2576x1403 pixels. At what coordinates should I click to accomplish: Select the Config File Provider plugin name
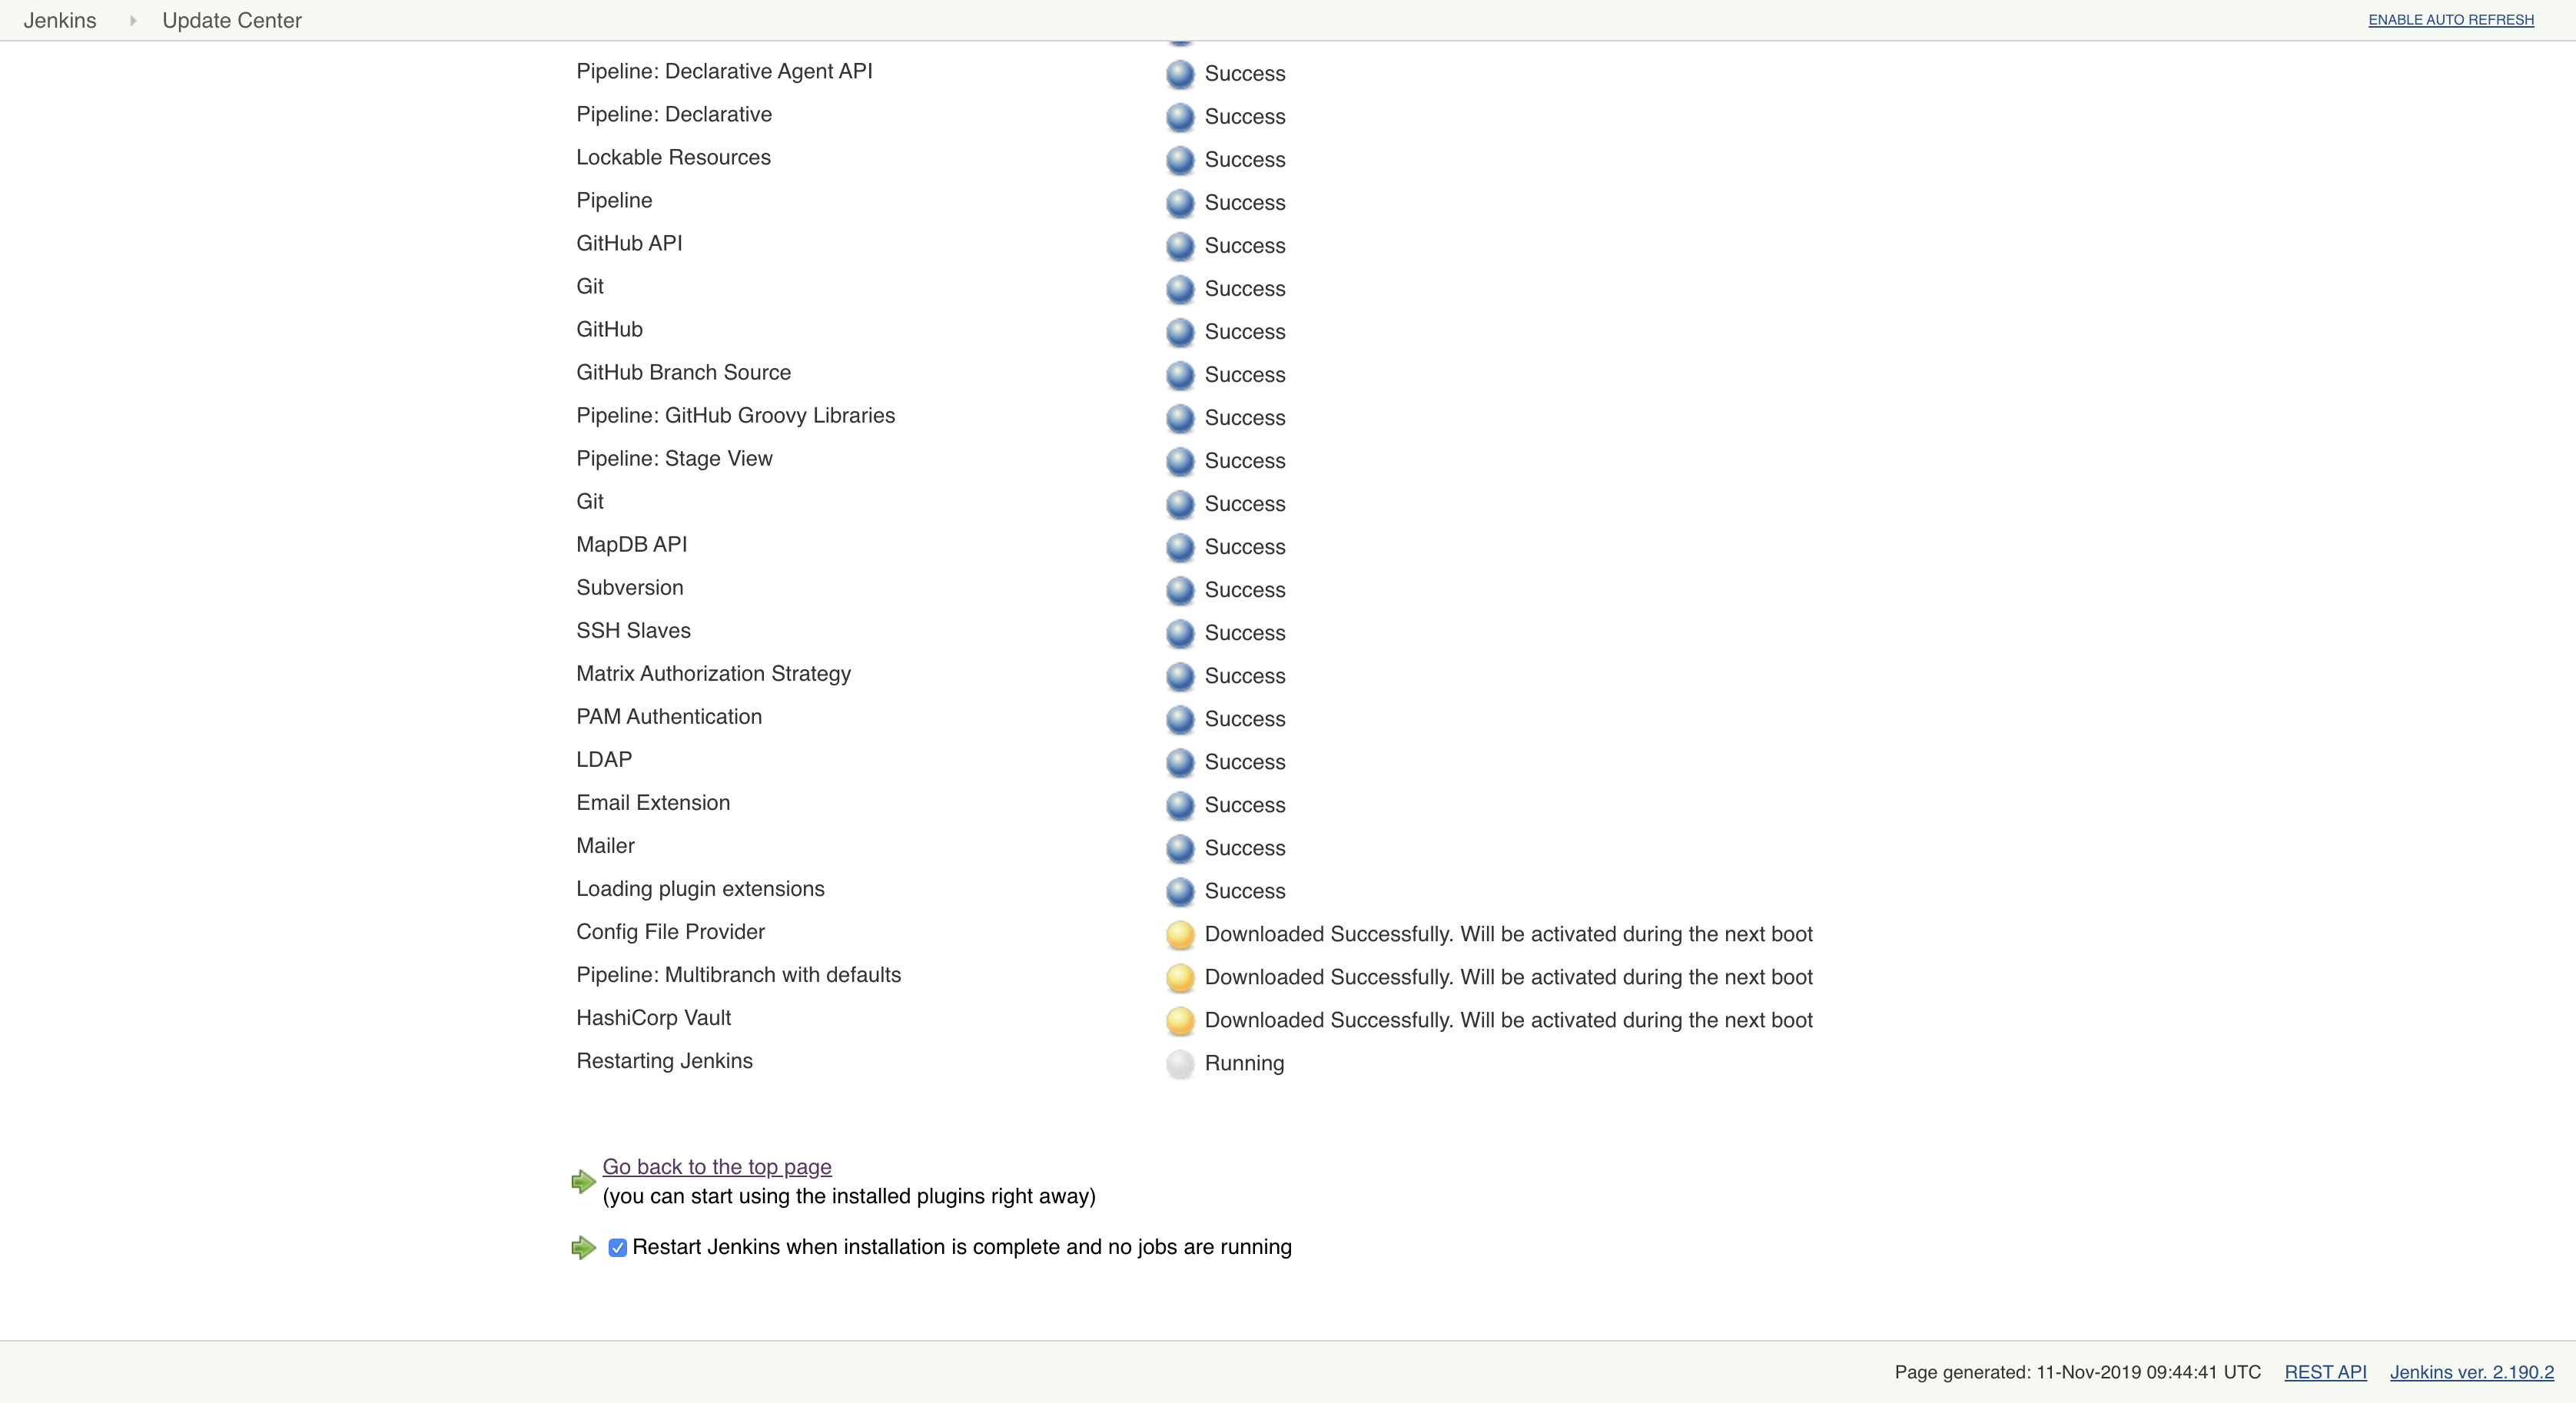(670, 932)
